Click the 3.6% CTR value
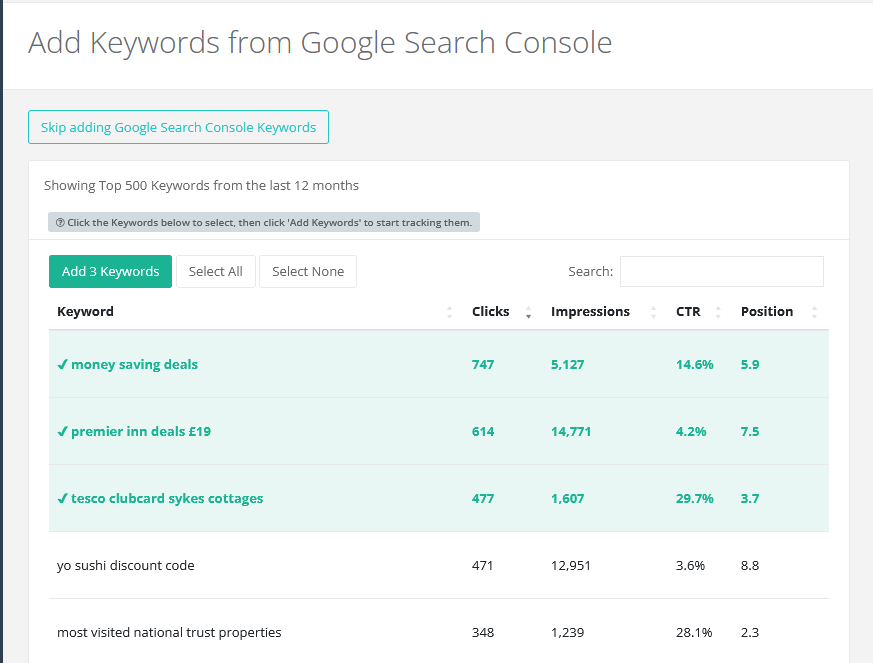Image resolution: width=873 pixels, height=663 pixels. (690, 566)
